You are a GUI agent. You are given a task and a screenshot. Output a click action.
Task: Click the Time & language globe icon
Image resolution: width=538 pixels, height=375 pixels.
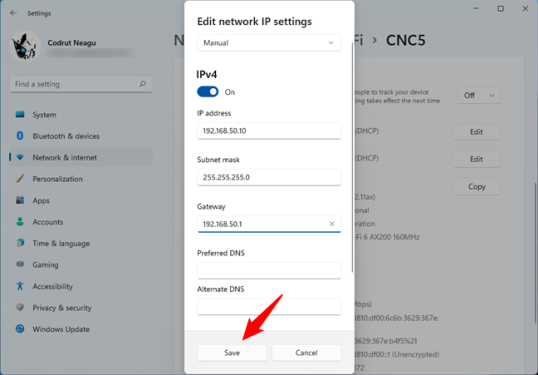pos(20,243)
